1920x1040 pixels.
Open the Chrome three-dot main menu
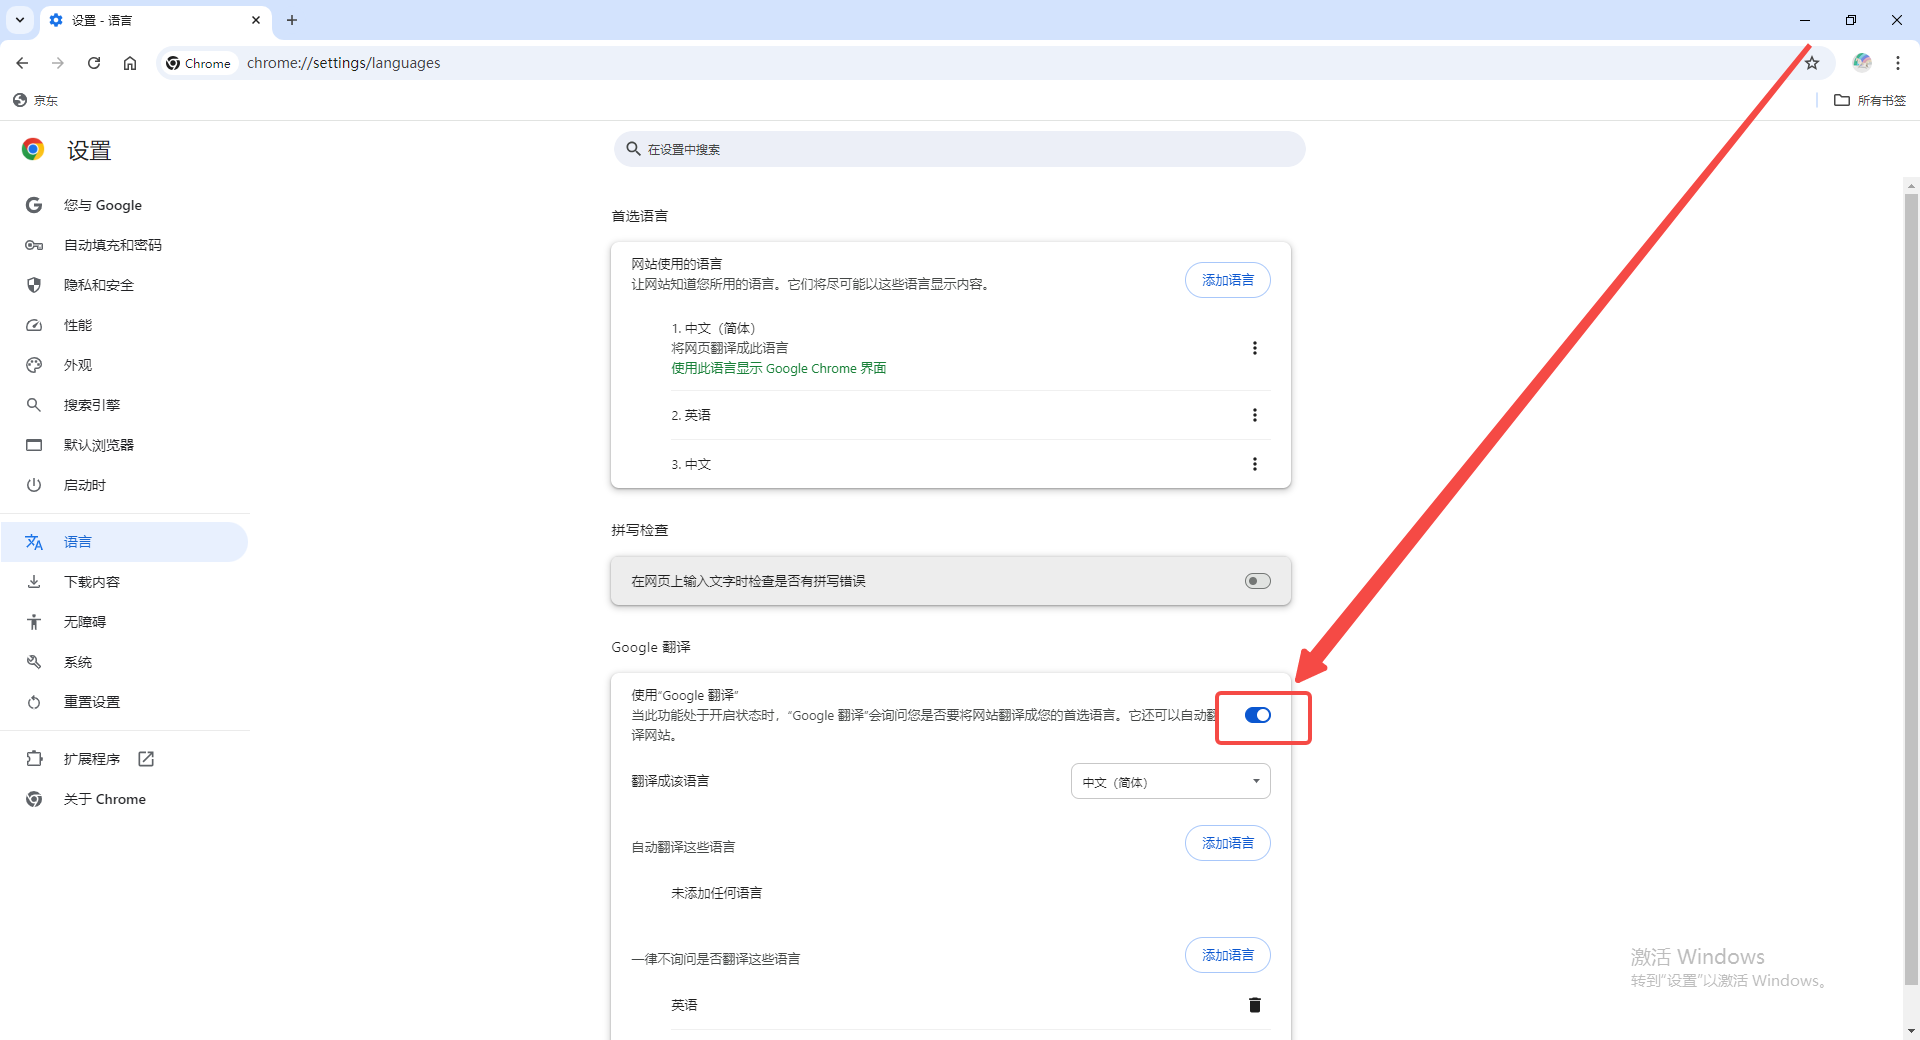click(x=1898, y=63)
